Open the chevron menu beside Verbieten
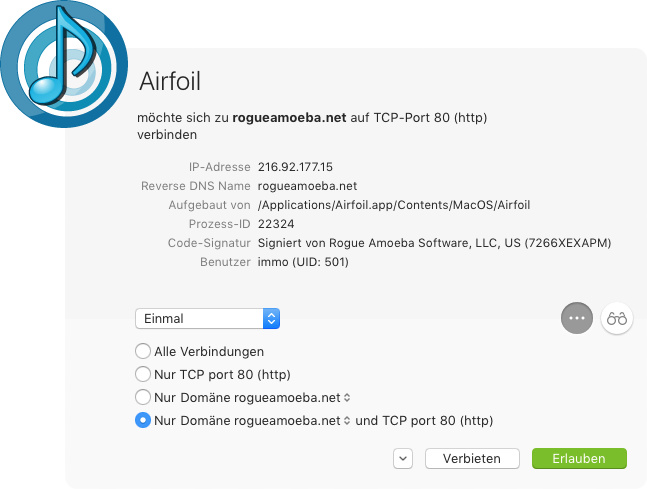This screenshot has height=489, width=647. pos(403,458)
